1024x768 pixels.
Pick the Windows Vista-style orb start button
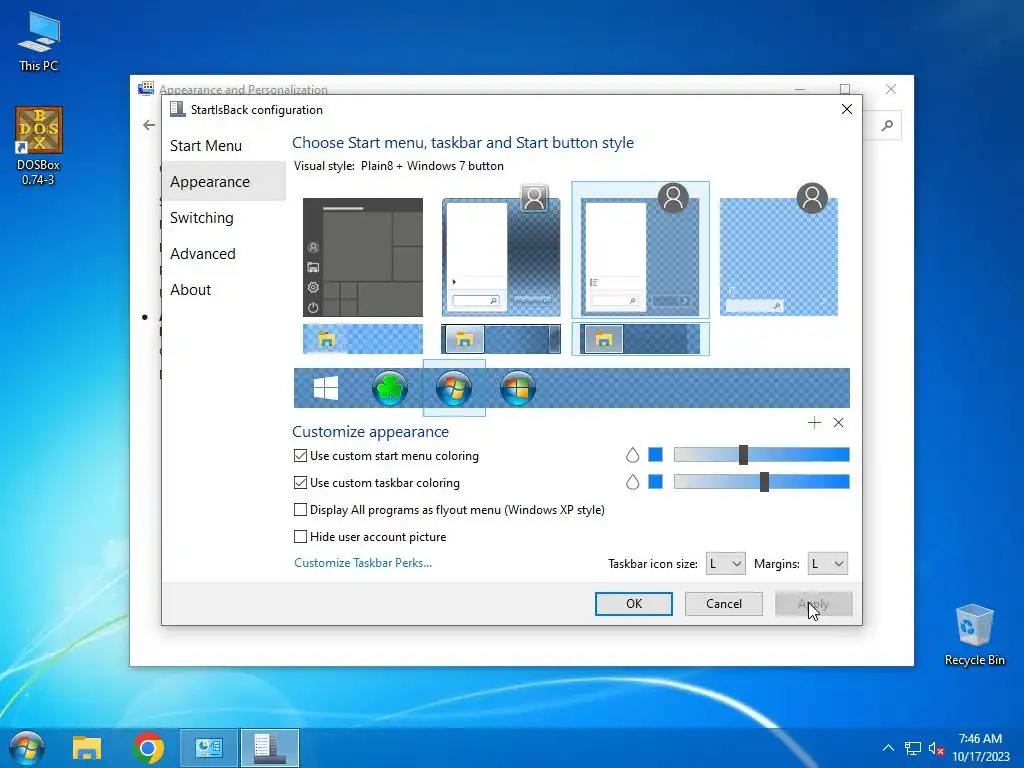518,388
